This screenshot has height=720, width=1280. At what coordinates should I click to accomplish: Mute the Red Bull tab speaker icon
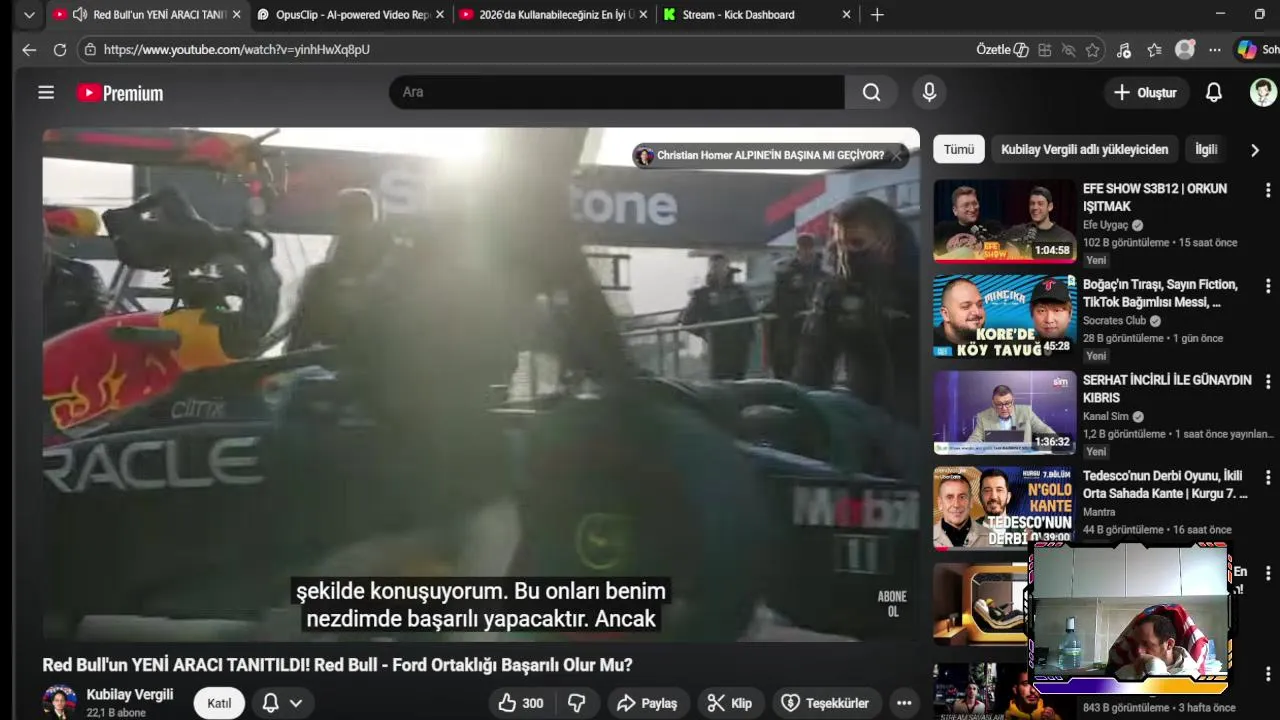(79, 15)
